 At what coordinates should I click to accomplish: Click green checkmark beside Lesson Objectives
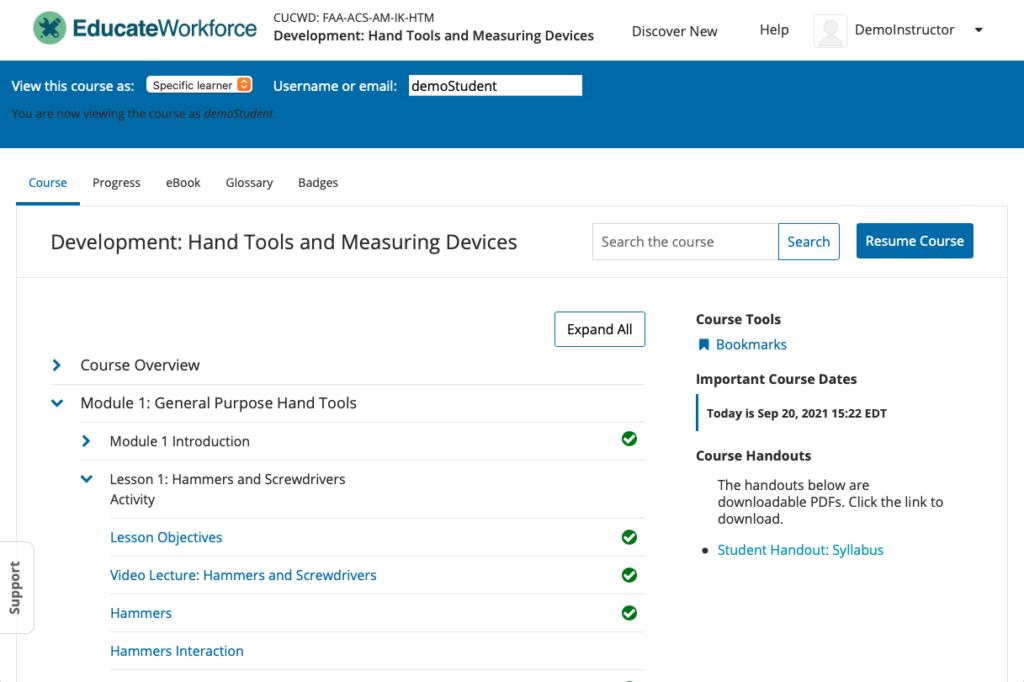629,537
